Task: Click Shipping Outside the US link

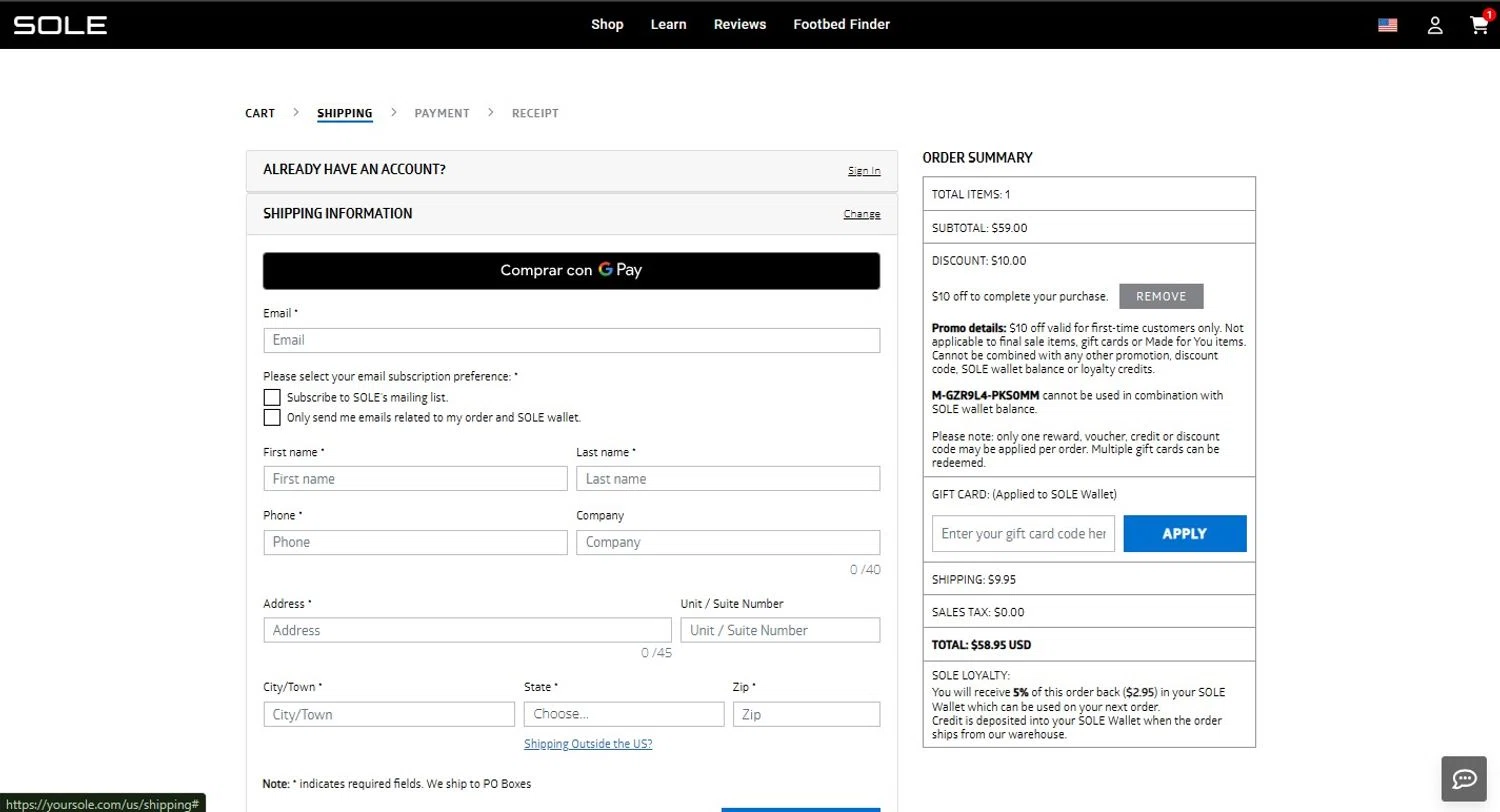Action: point(588,744)
